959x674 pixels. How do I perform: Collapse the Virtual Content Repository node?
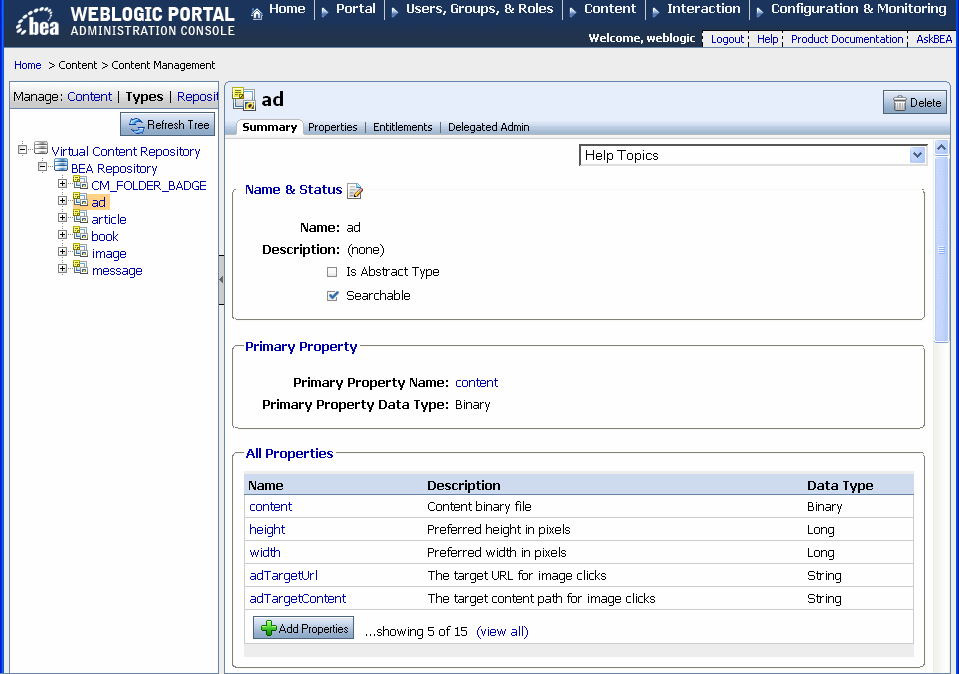[23, 149]
